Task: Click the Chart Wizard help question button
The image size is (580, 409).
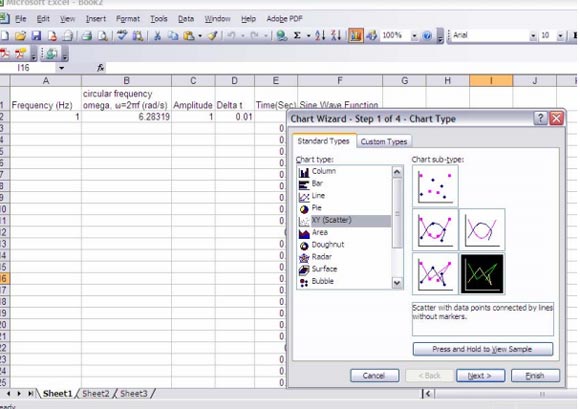Action: pos(540,118)
